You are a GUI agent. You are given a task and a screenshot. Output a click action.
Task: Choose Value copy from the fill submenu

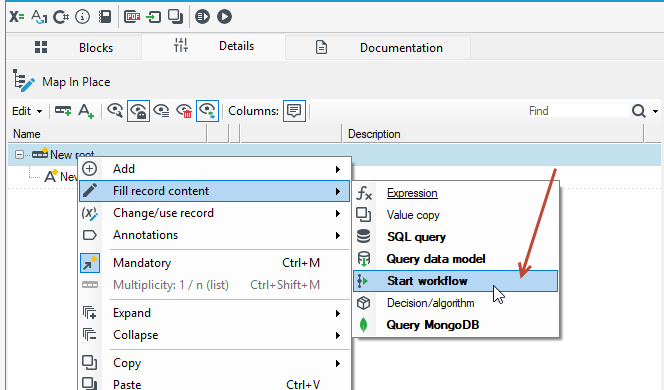(455, 215)
